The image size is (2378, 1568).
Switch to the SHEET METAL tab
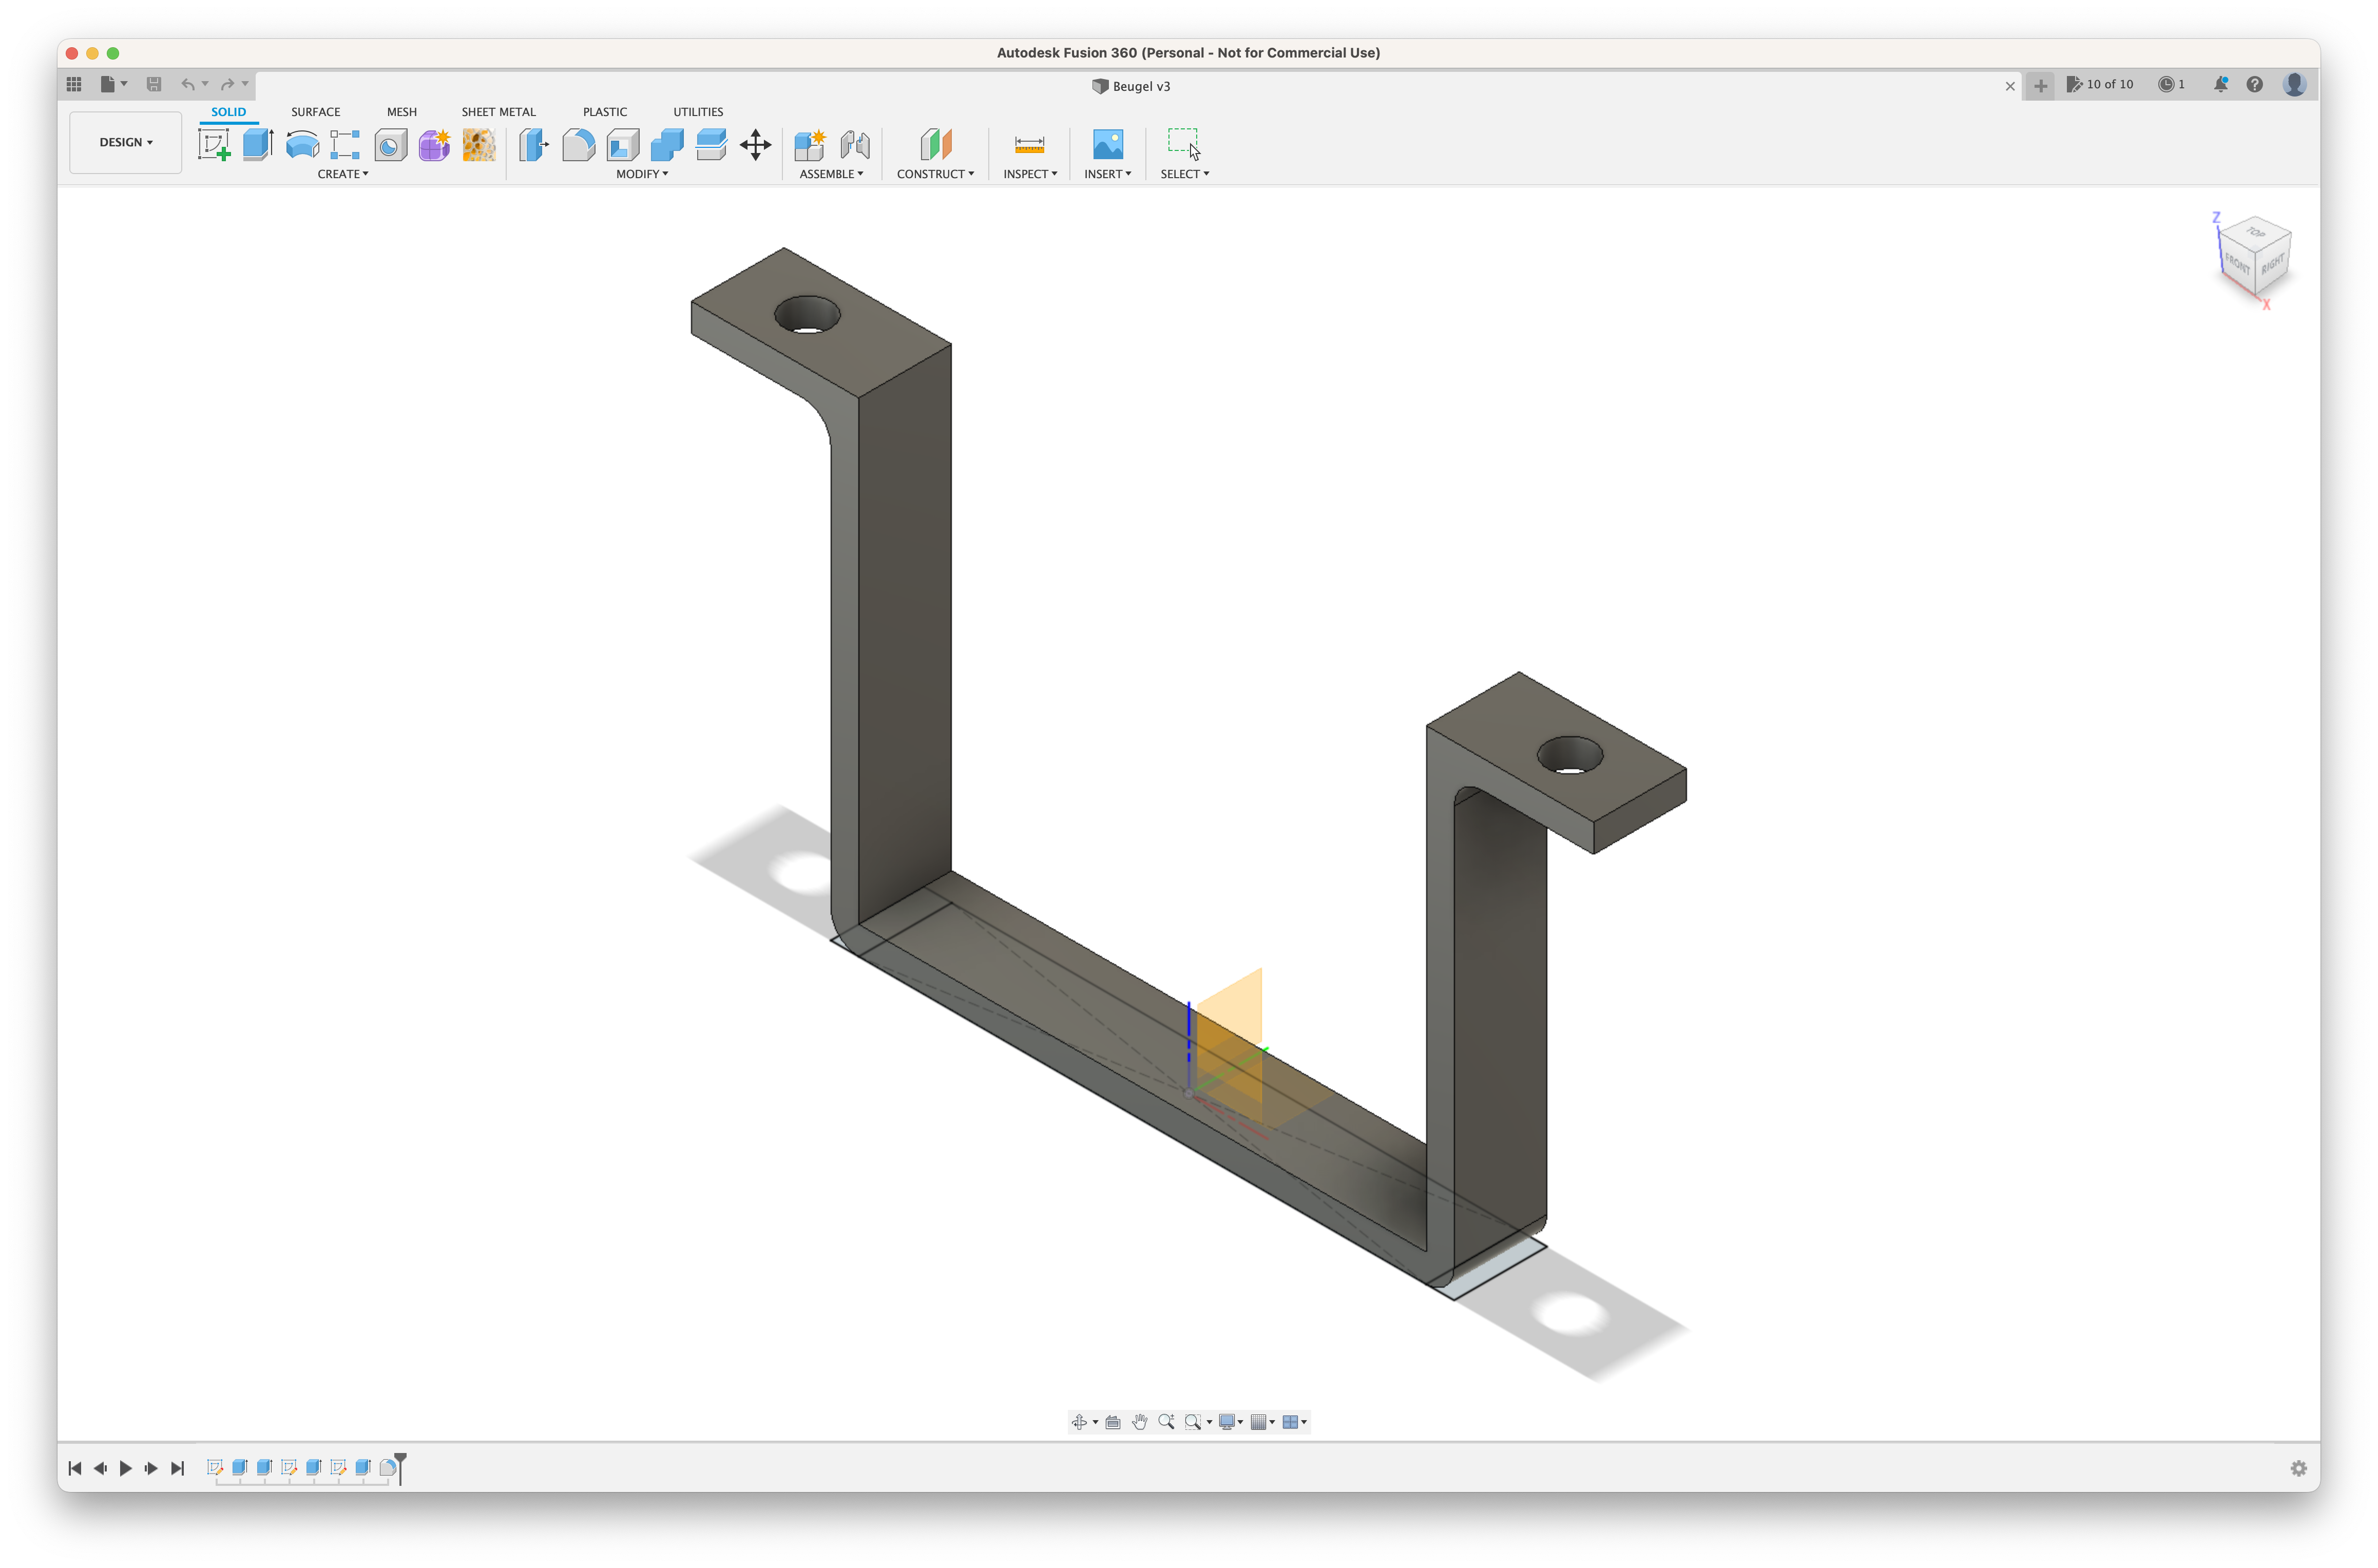click(498, 112)
